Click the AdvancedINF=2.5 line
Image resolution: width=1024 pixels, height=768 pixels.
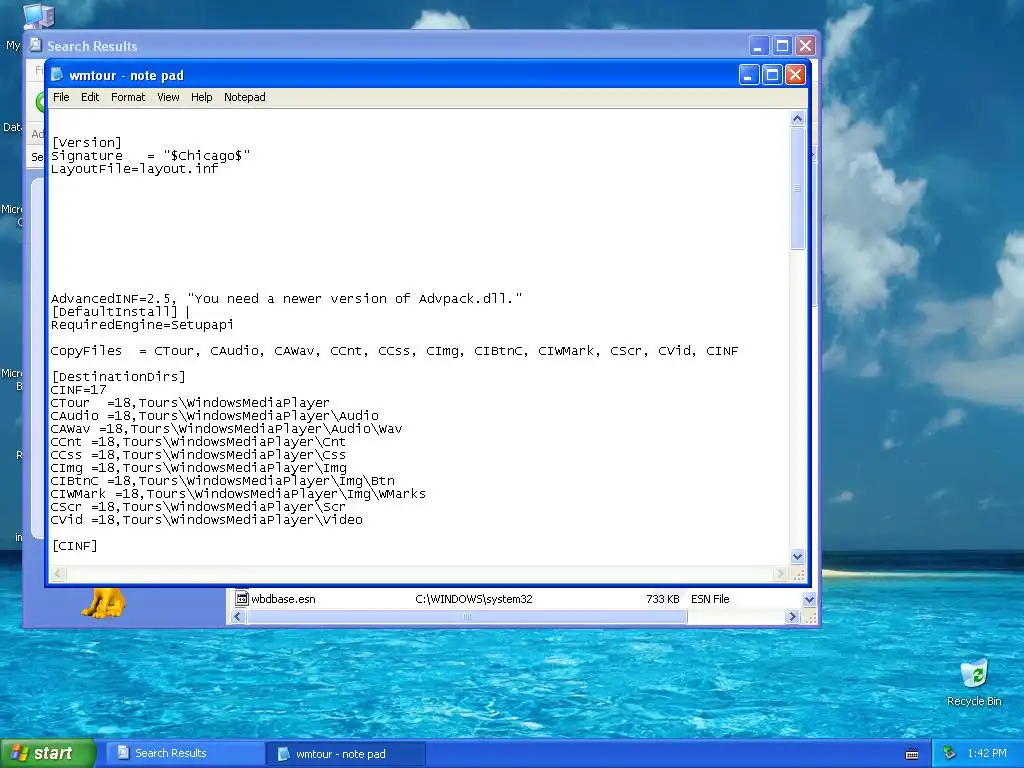pos(286,298)
